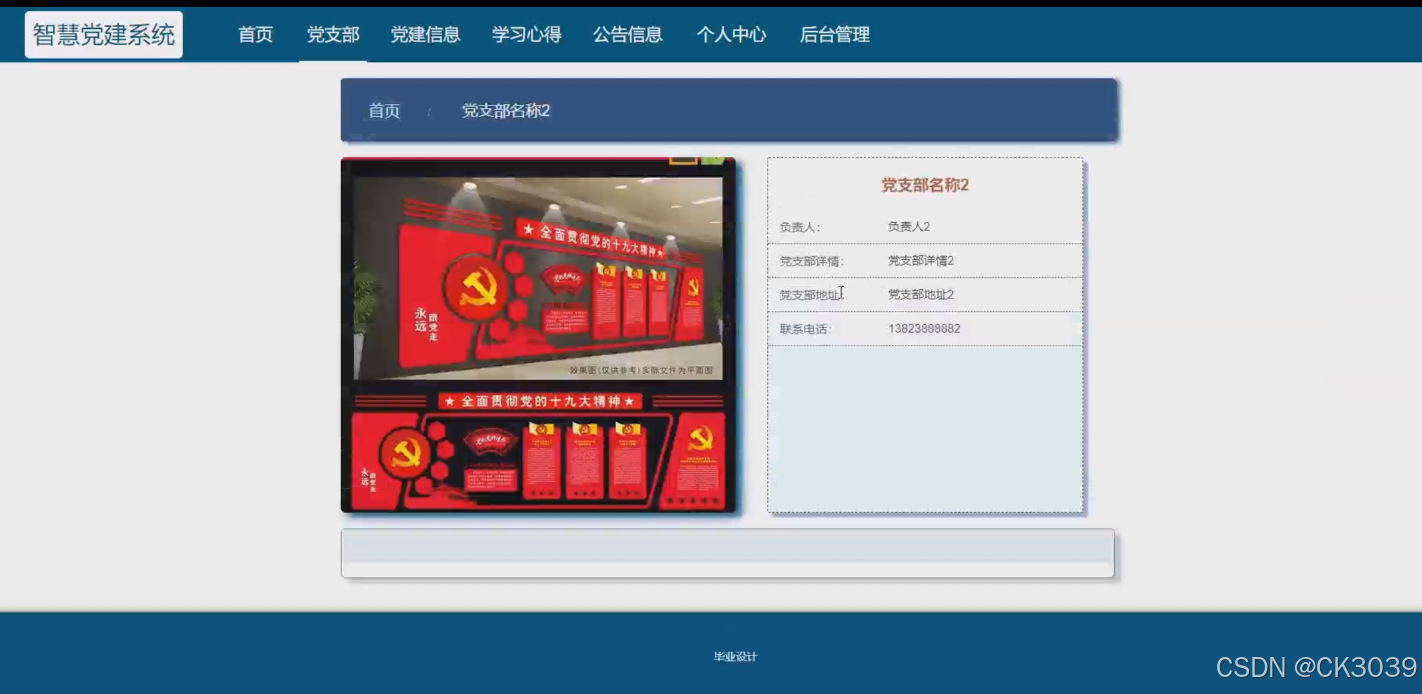Select the 负责人2 value text

click(x=909, y=227)
